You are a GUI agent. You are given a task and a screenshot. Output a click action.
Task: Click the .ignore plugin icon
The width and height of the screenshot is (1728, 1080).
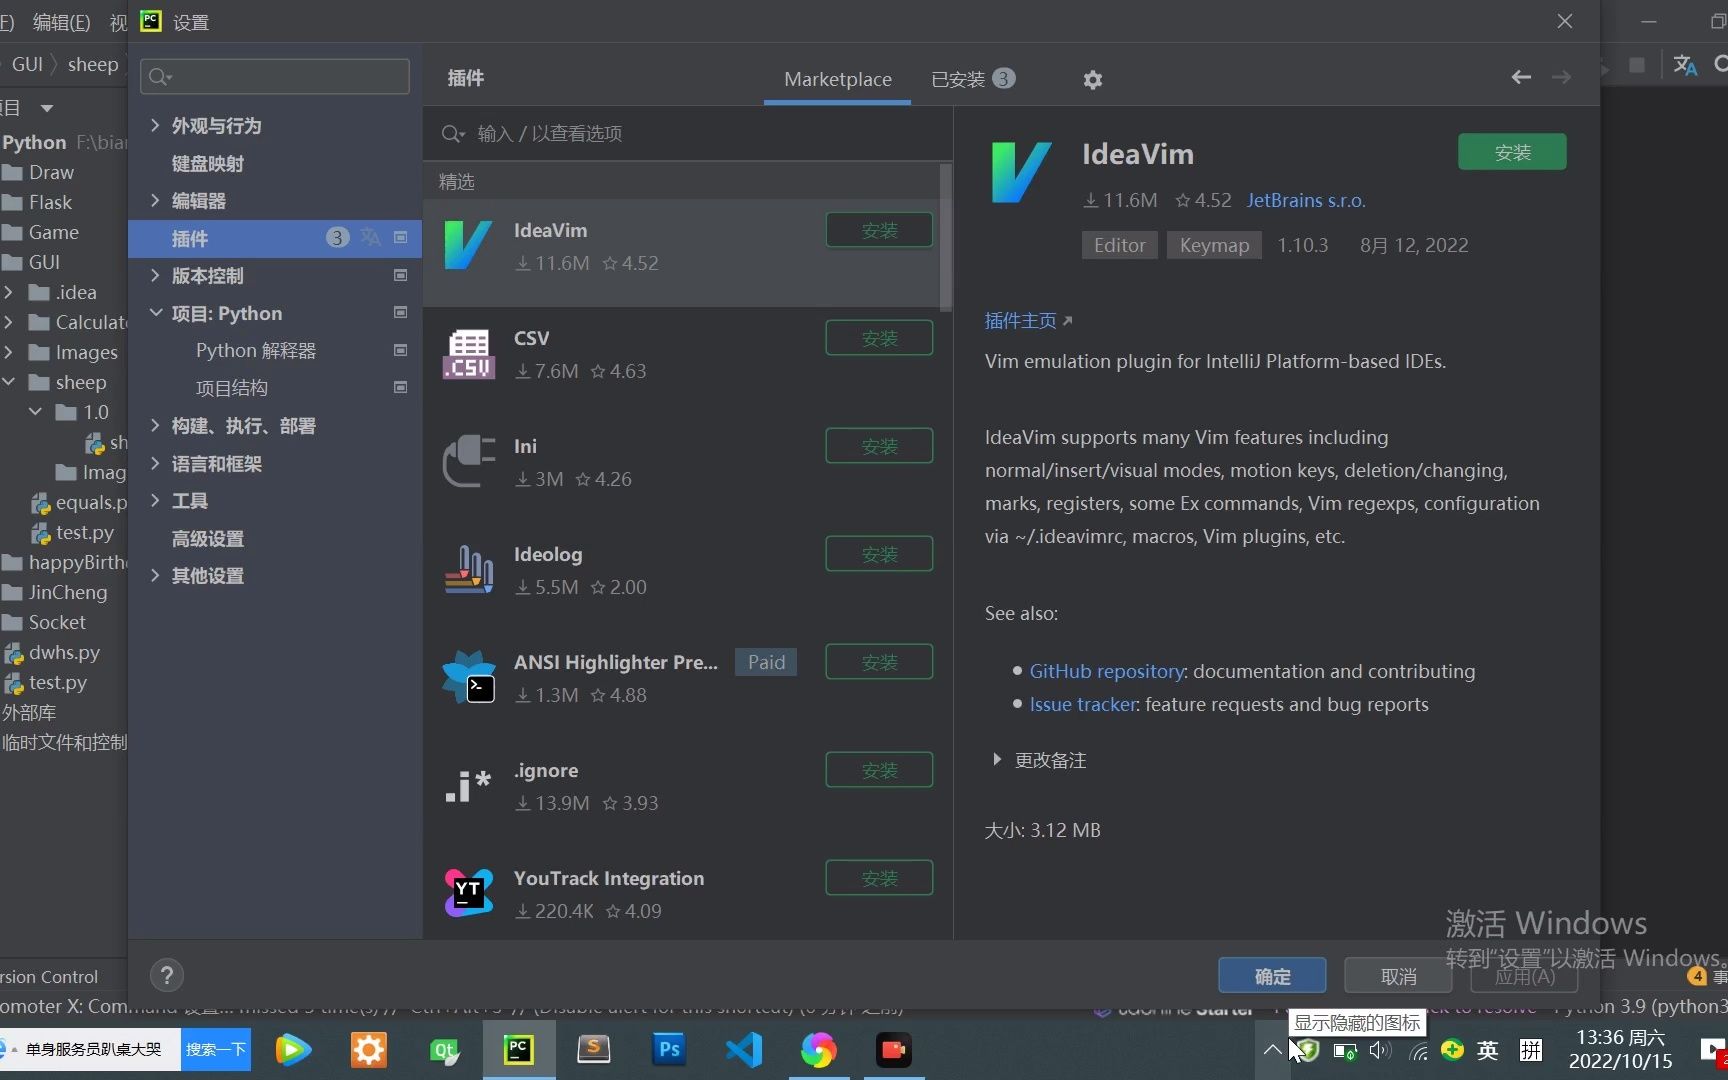pyautogui.click(x=468, y=786)
